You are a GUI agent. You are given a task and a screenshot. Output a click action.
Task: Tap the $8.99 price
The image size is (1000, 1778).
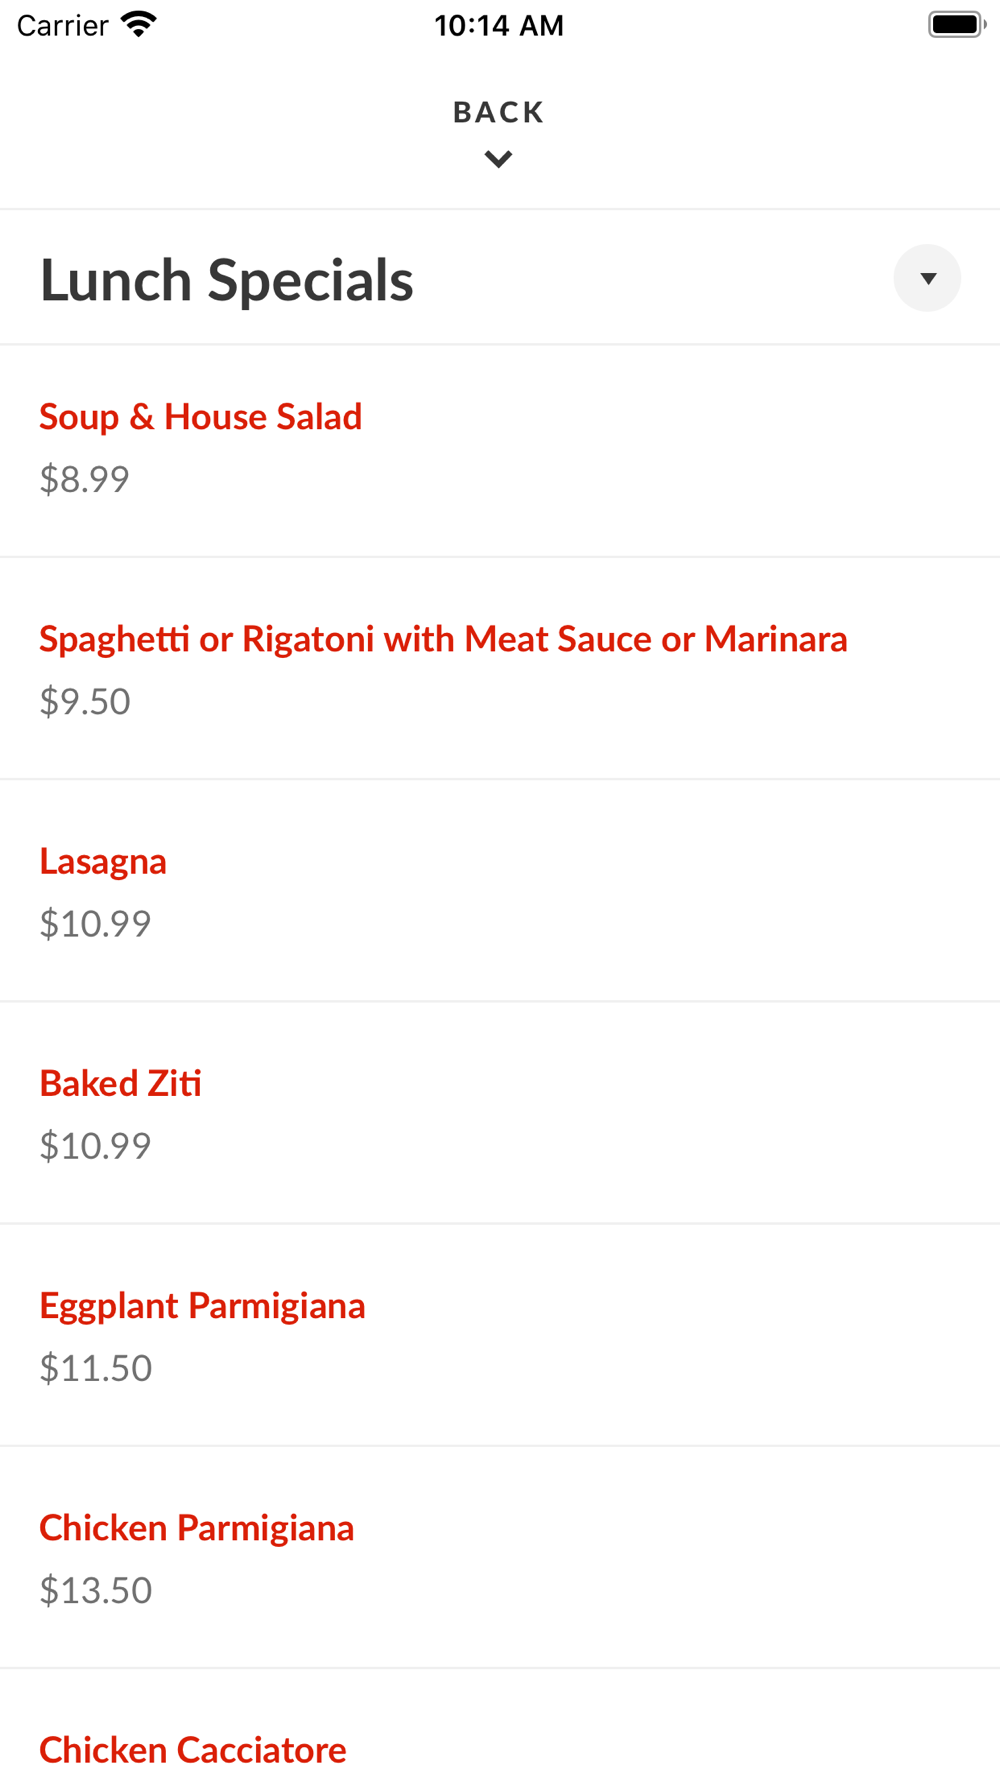tap(85, 480)
